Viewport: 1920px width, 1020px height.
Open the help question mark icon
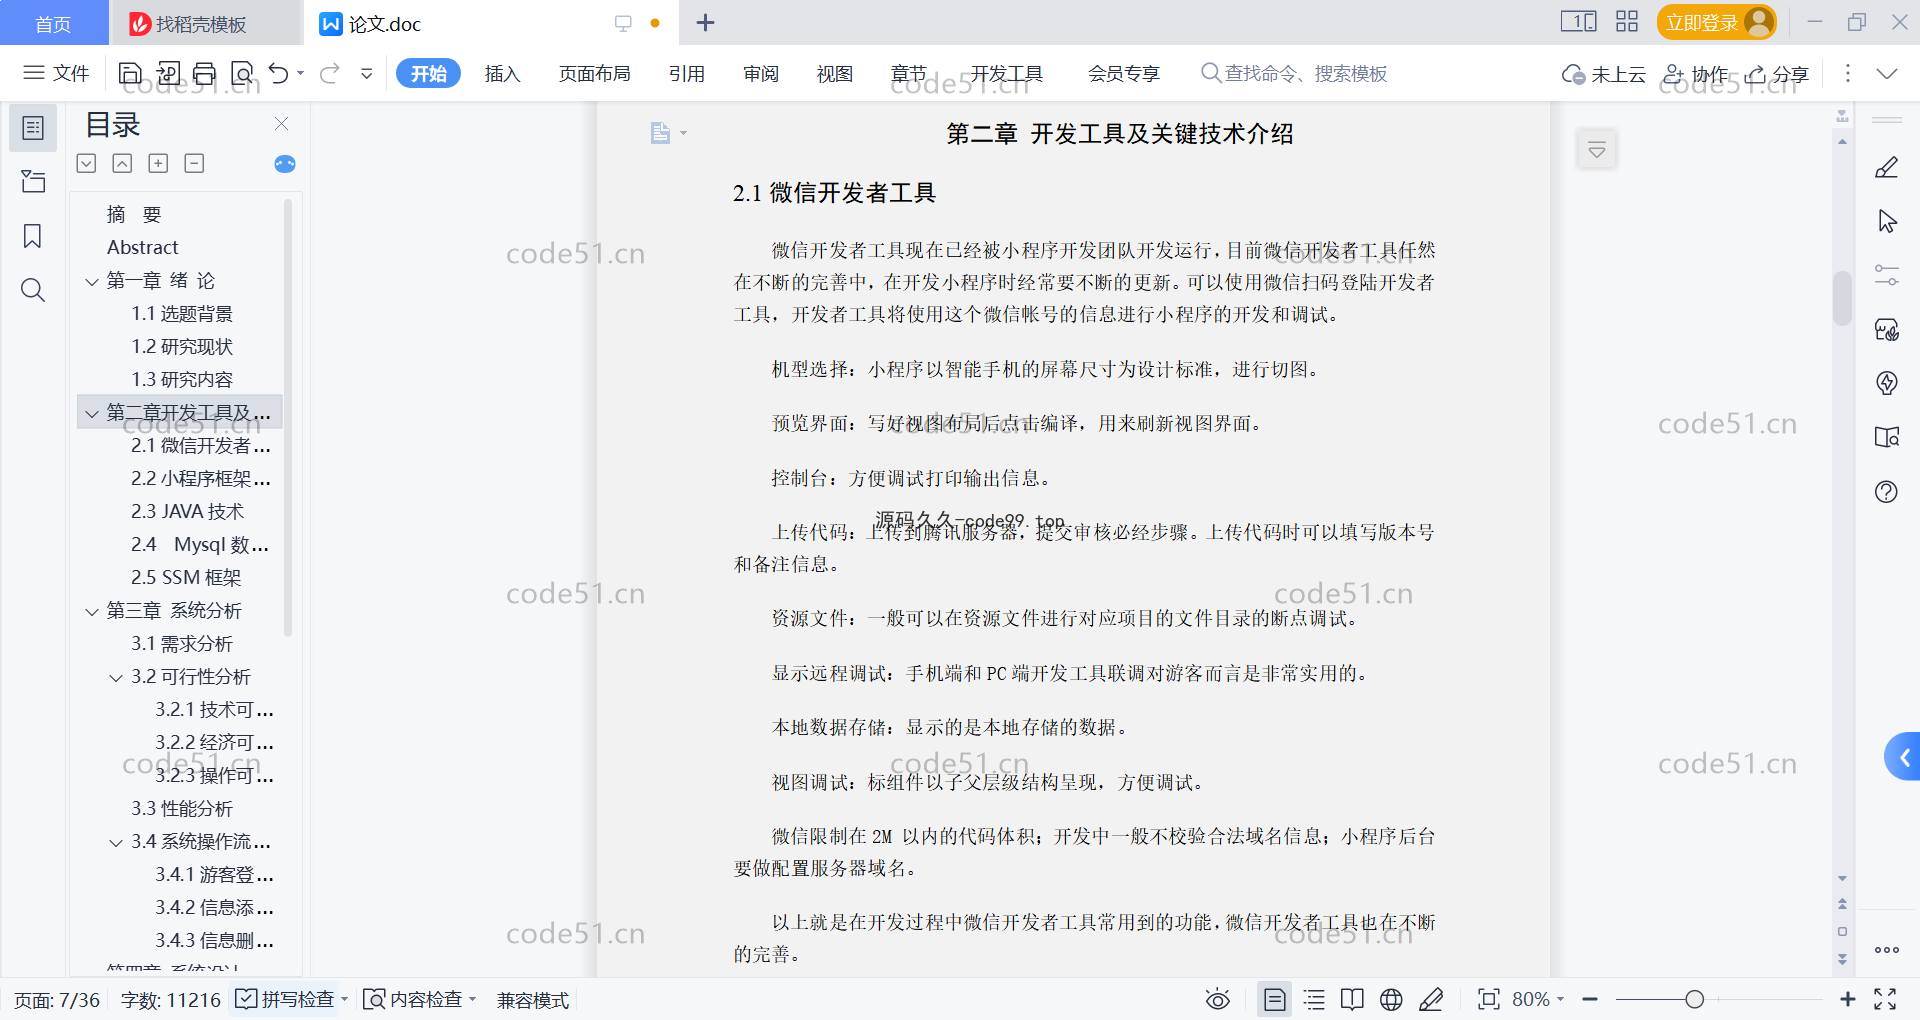pos(1886,491)
